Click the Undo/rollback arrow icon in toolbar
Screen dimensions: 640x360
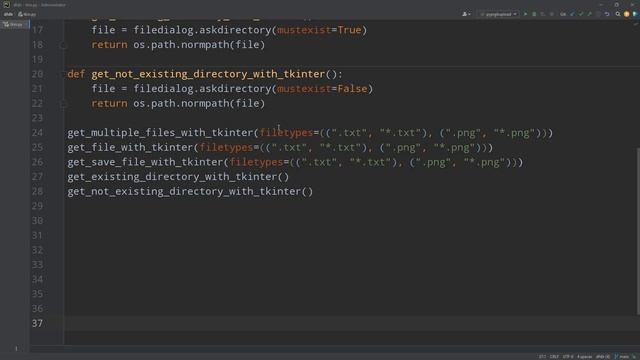[x=607, y=14]
